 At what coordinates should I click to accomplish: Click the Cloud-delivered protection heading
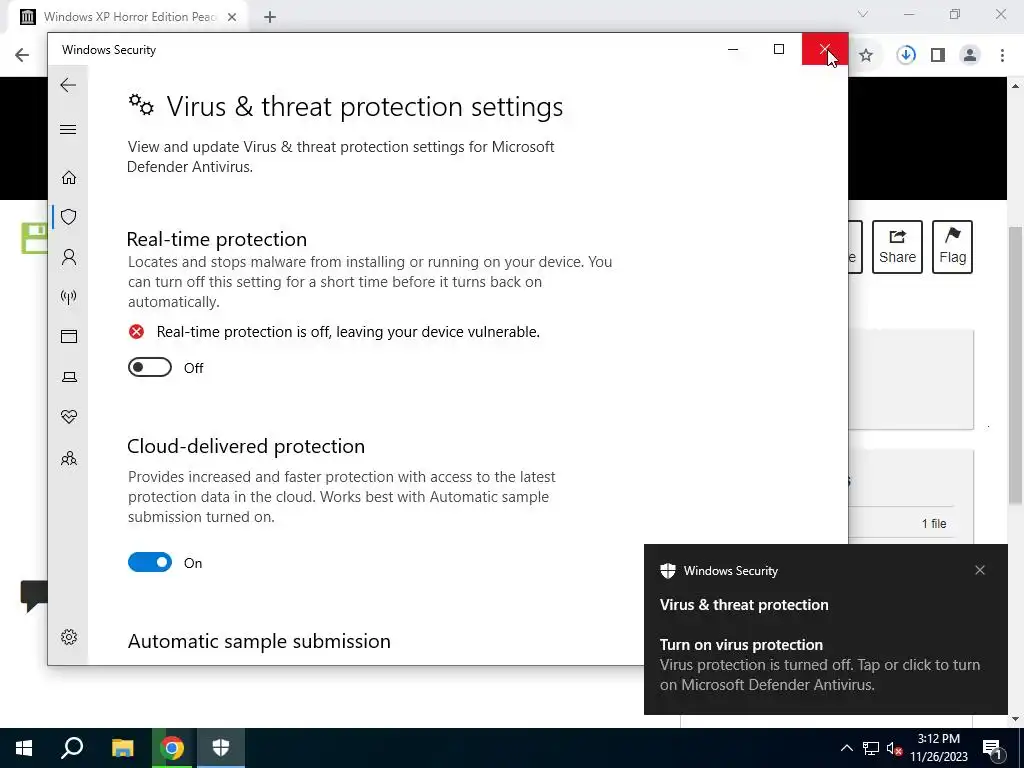pos(246,446)
